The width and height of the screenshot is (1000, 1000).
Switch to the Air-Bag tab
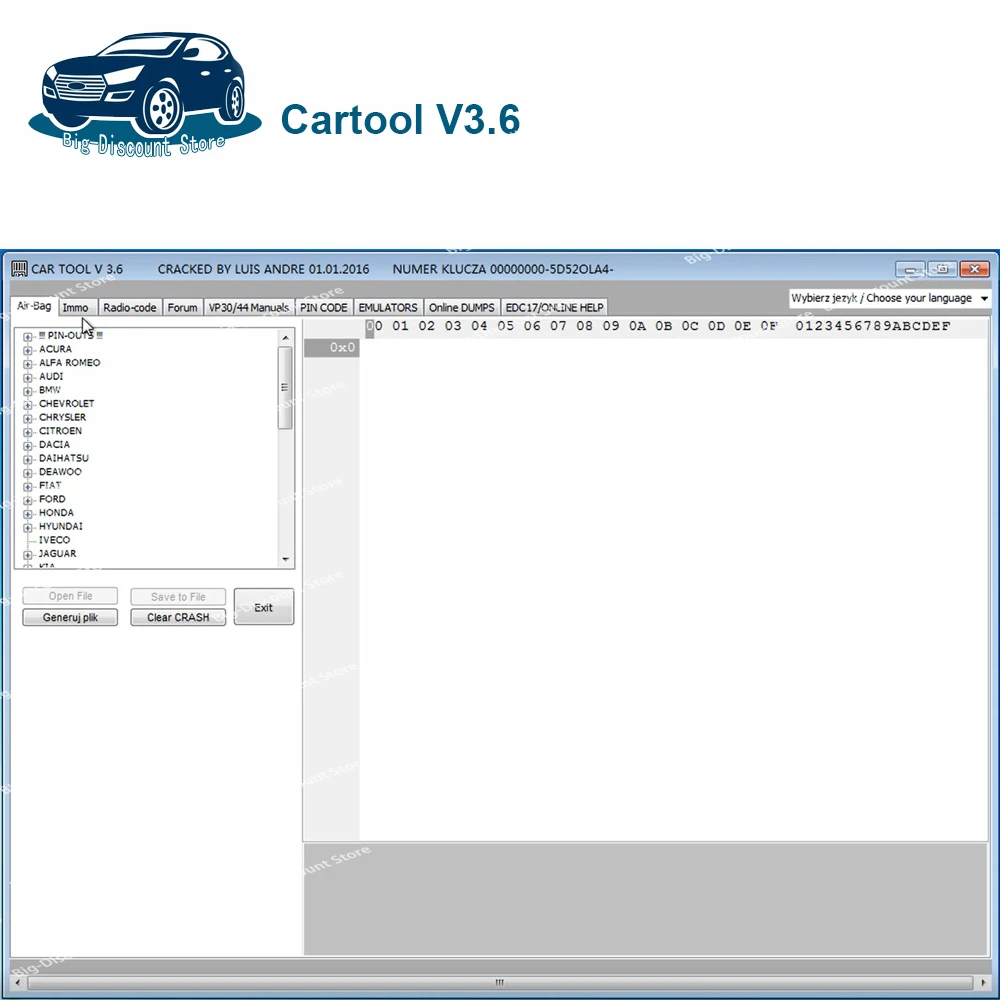coord(34,306)
